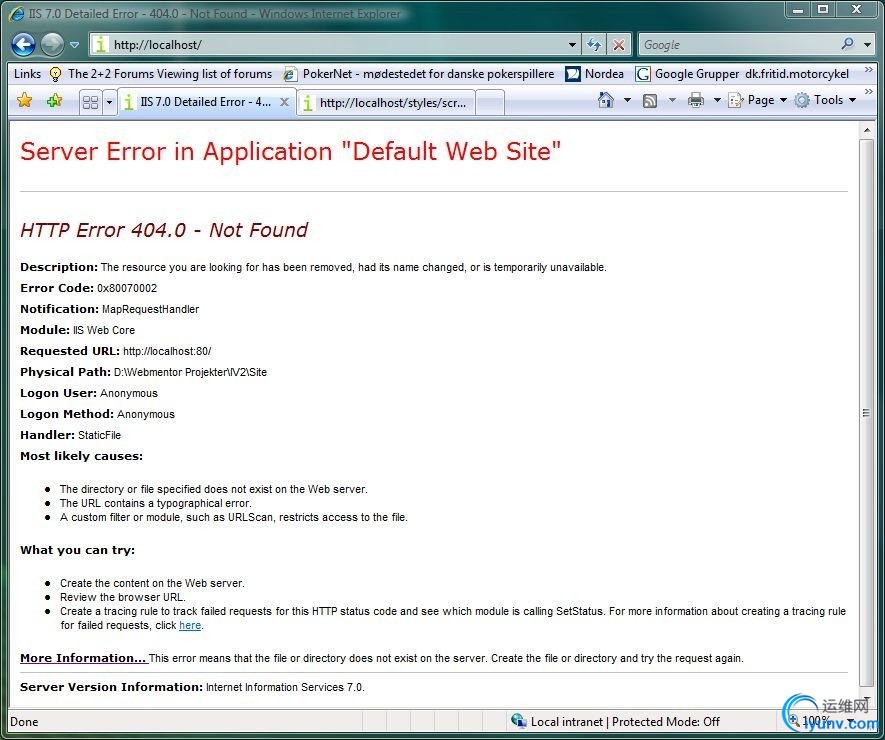The image size is (885, 740).
Task: Click the 'HTTP Error 404.0 - Not Found' heading
Action: point(164,230)
